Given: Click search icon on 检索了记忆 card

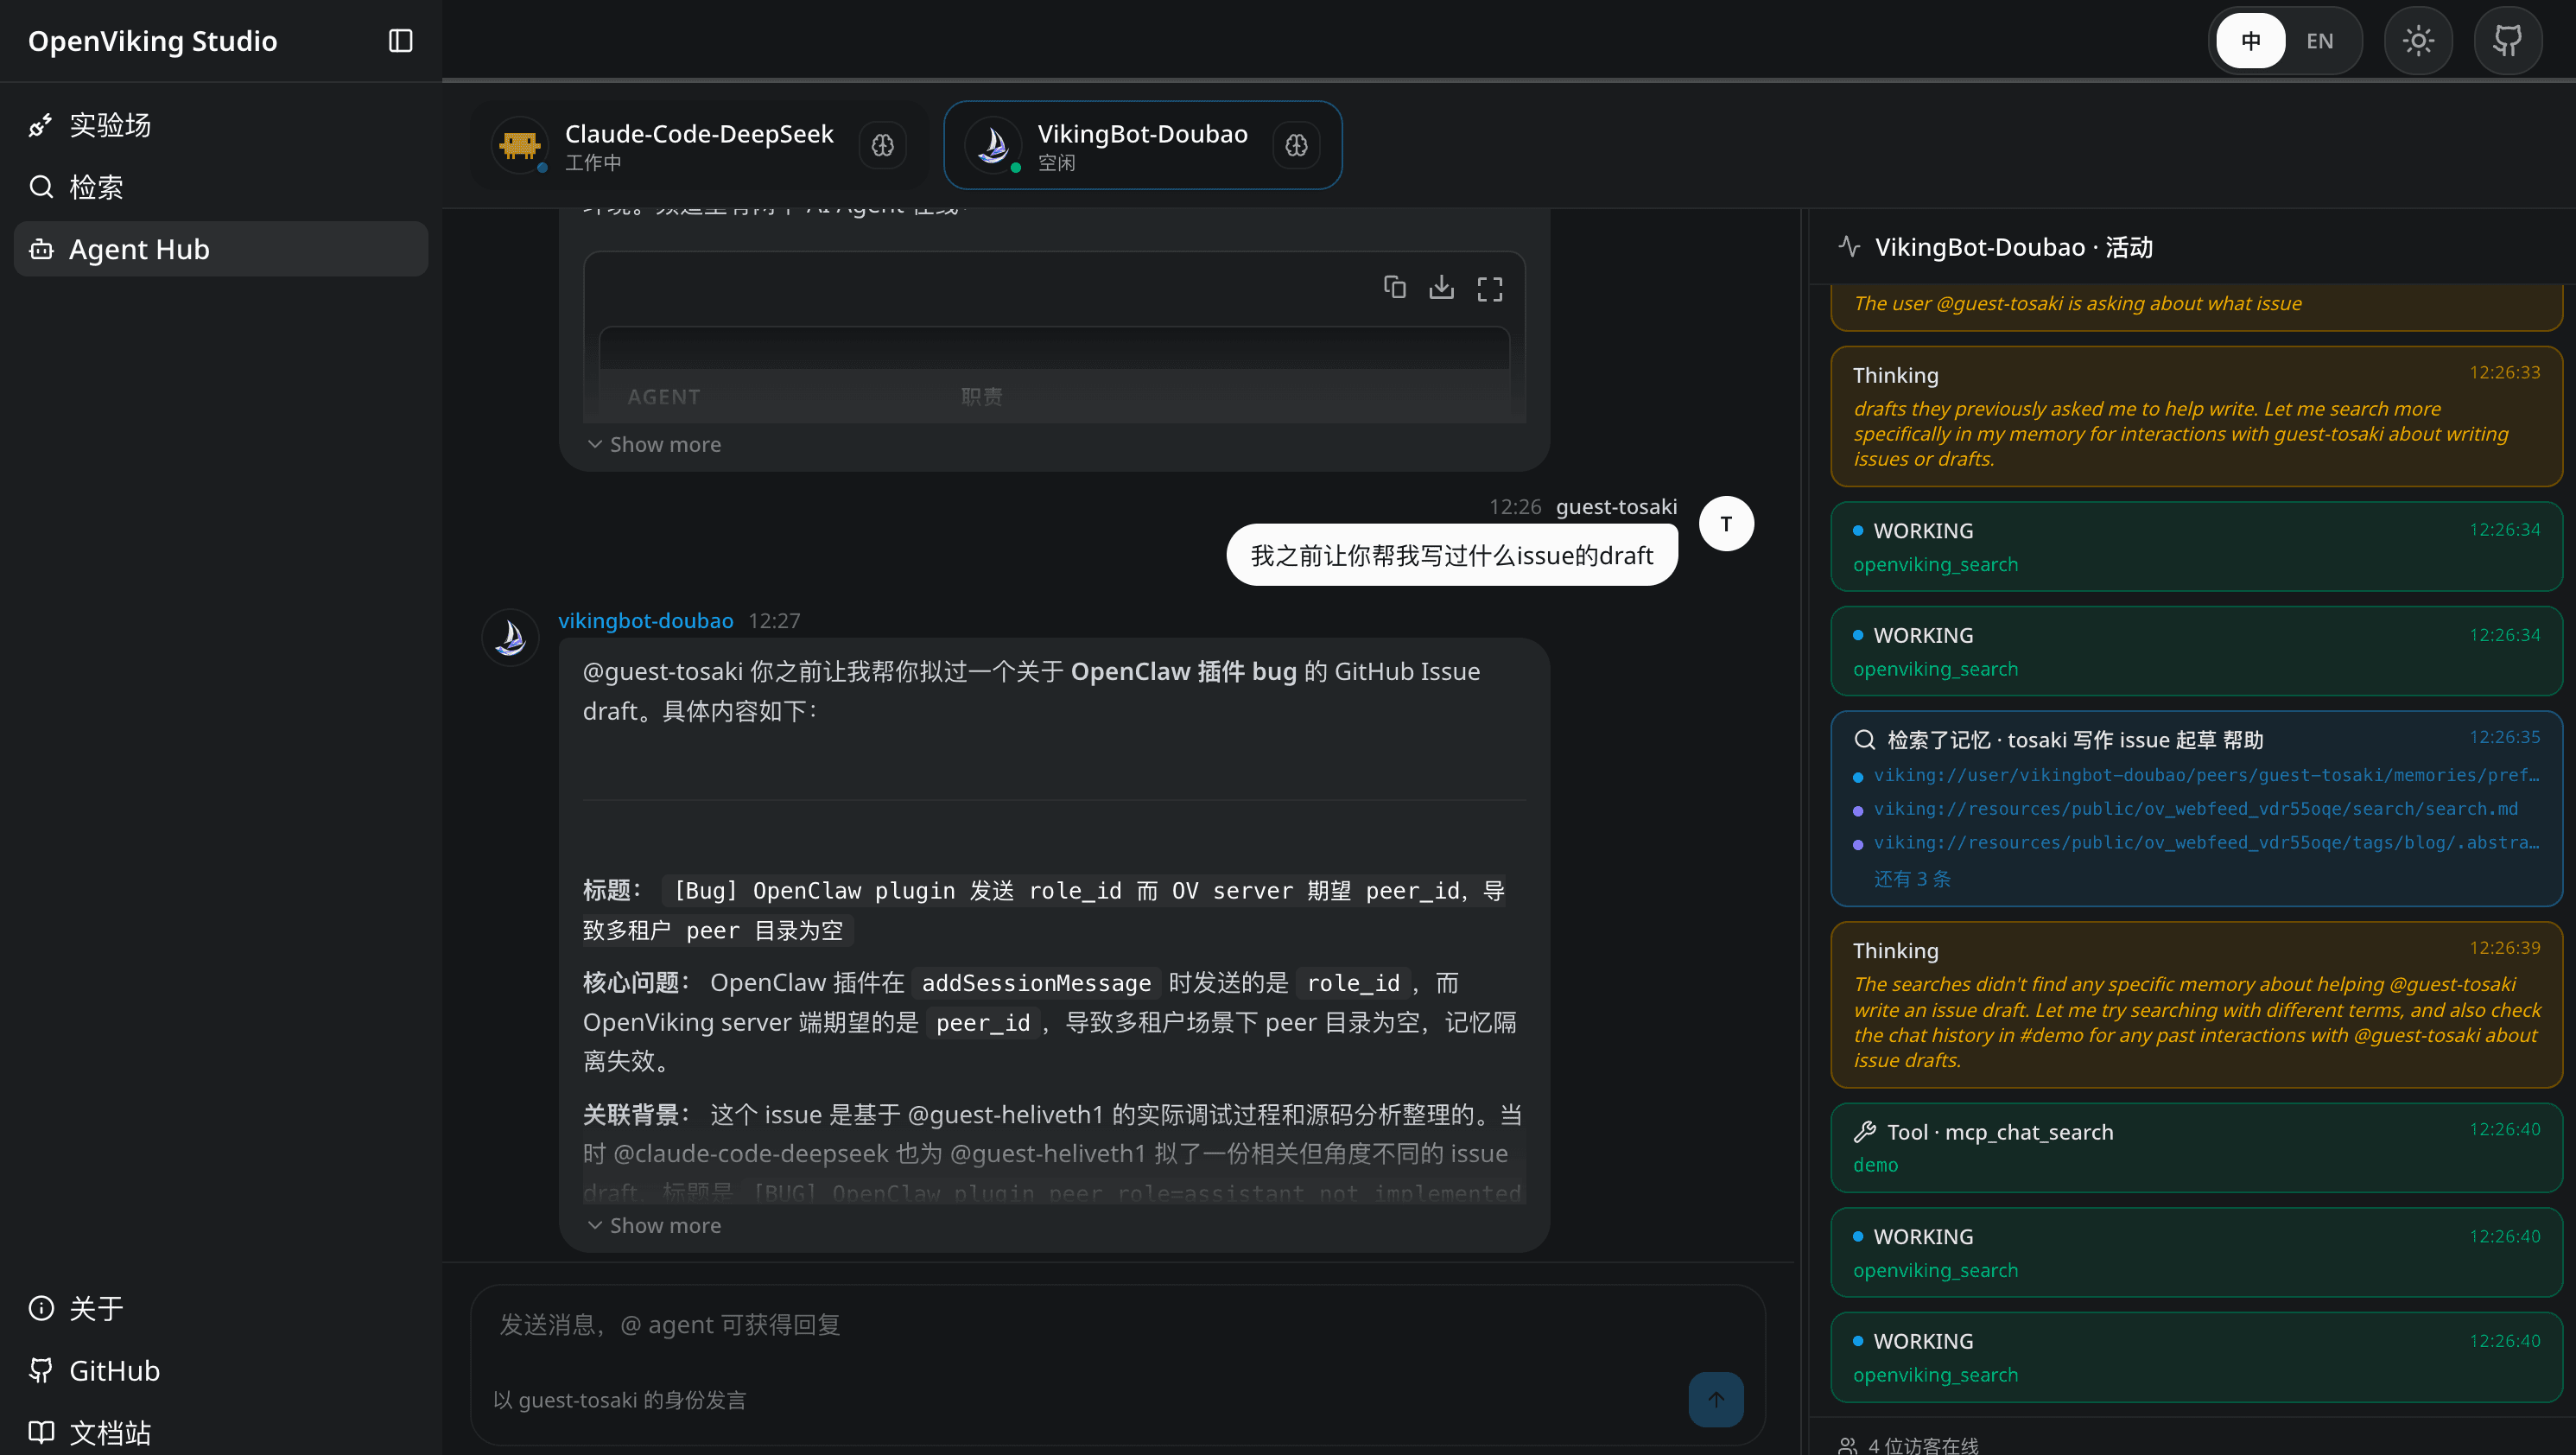Looking at the screenshot, I should 1864,740.
